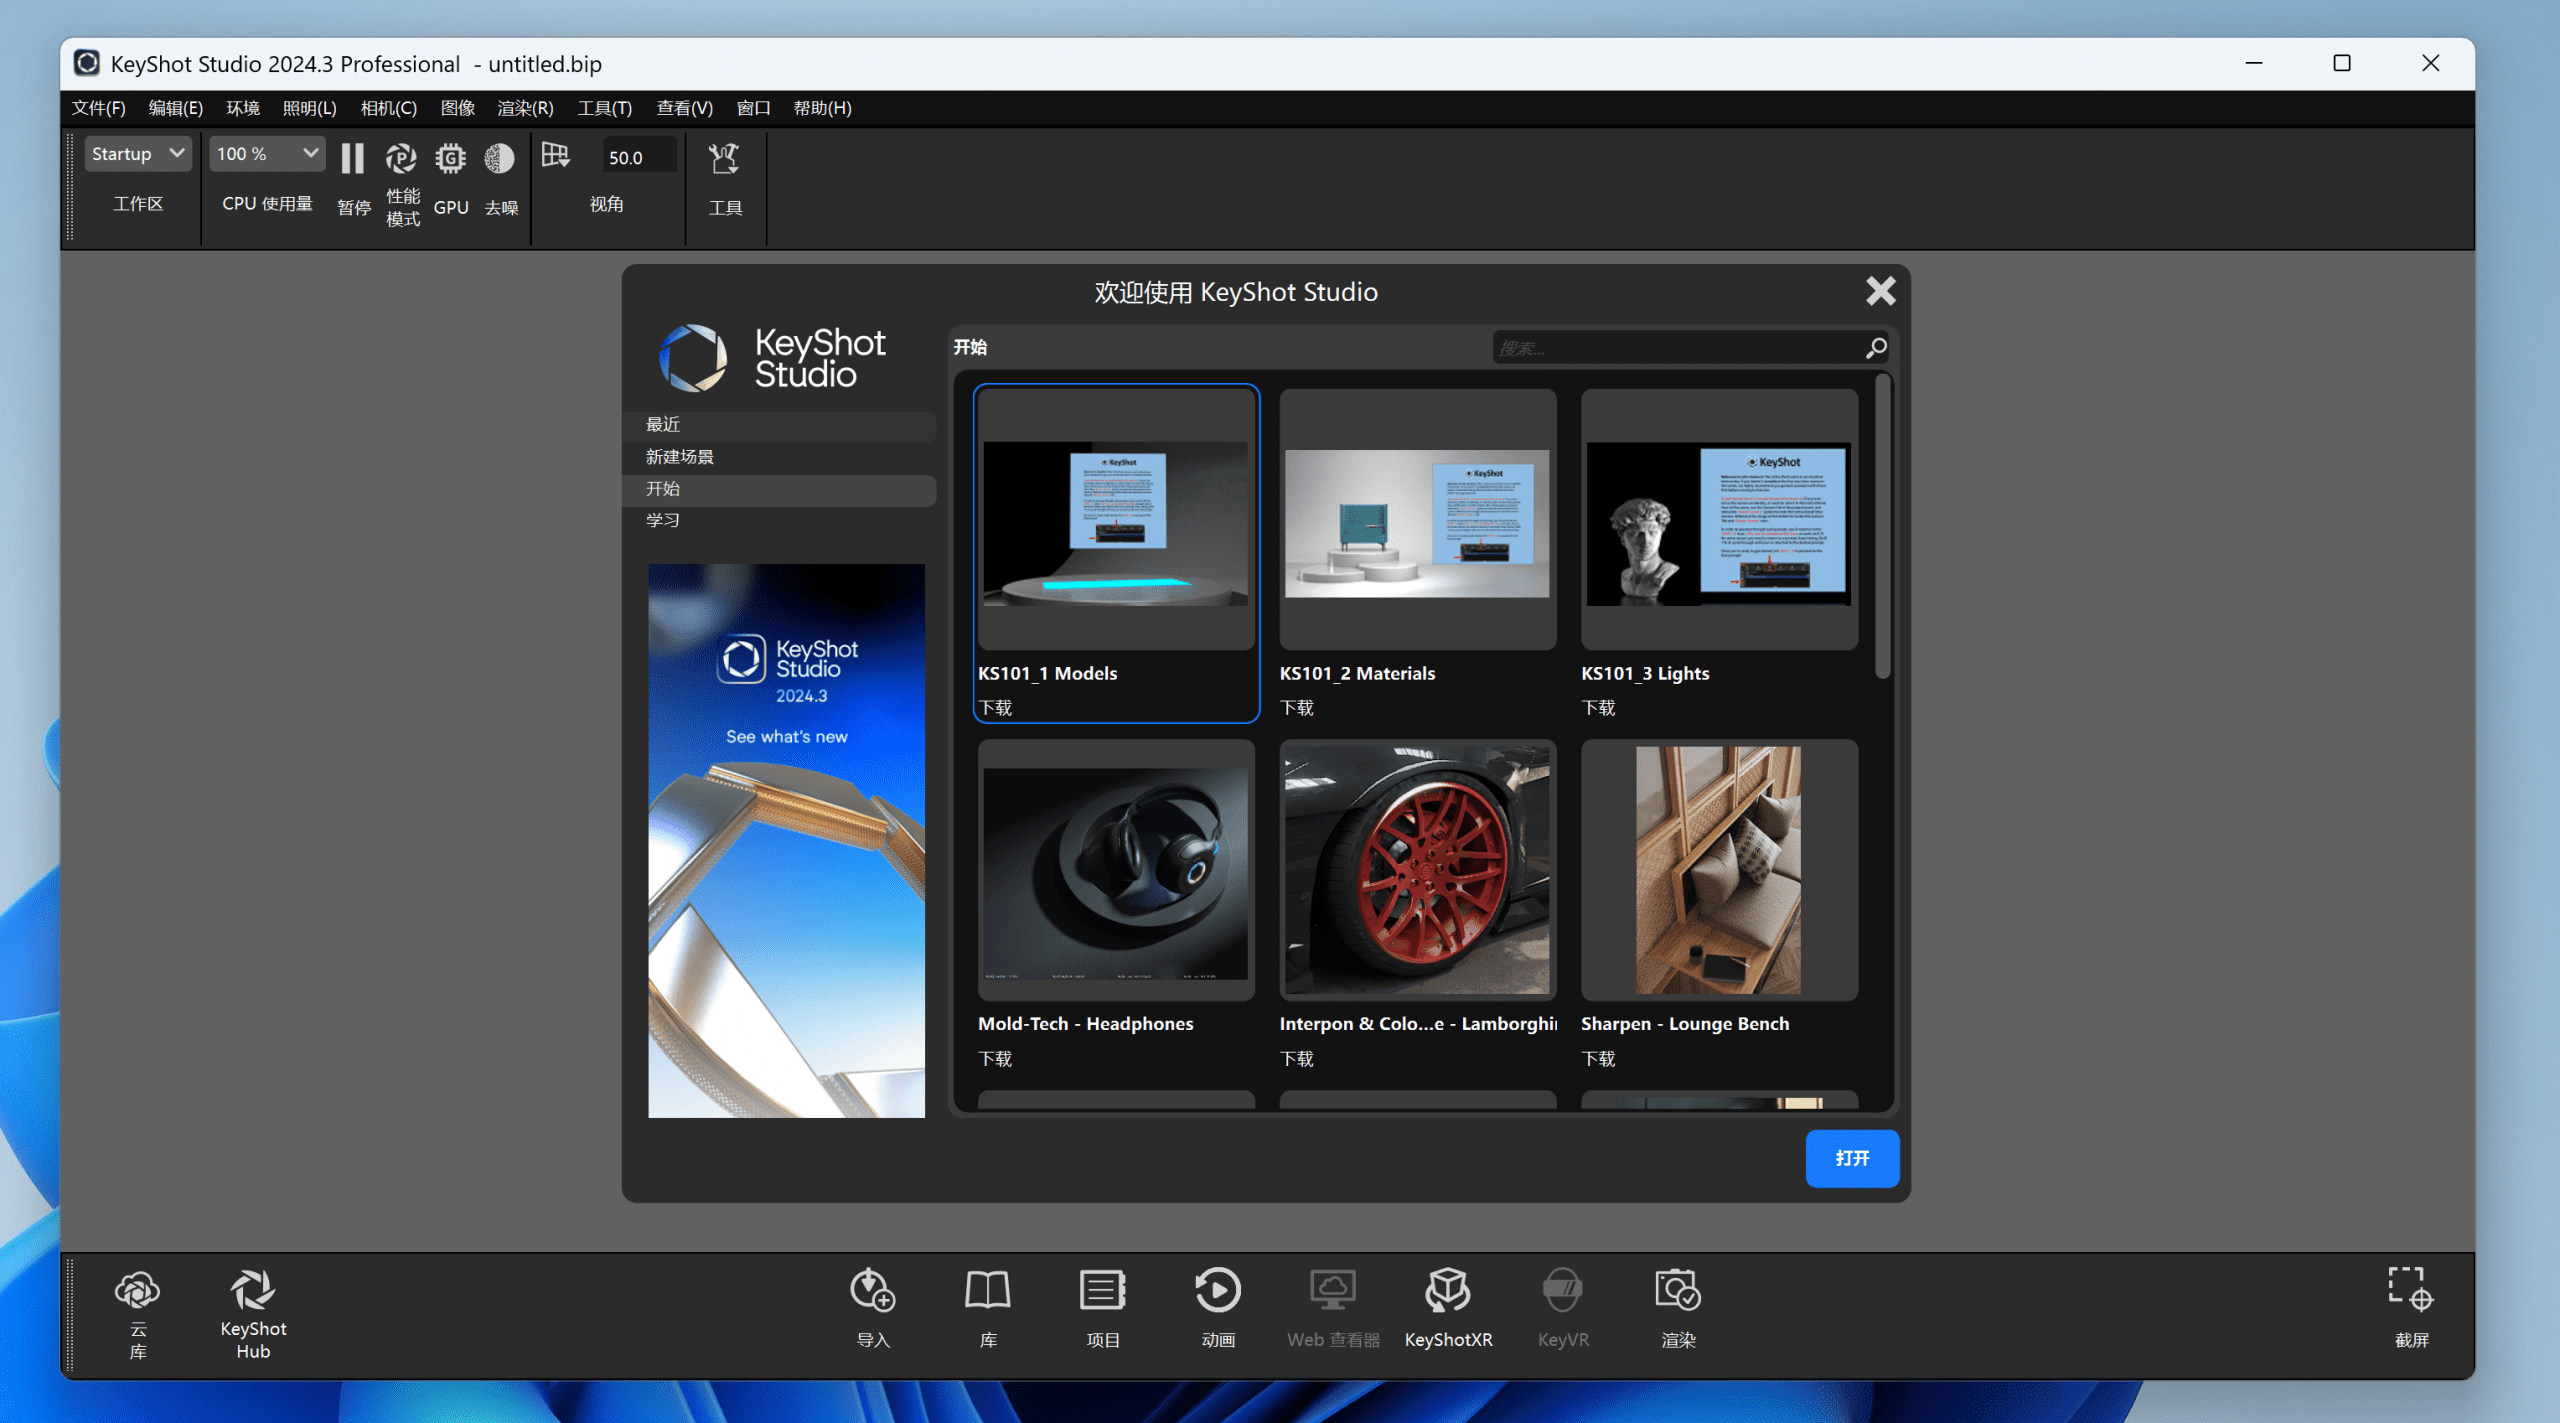
Task: Open the 项目 project panel
Action: tap(1103, 1289)
